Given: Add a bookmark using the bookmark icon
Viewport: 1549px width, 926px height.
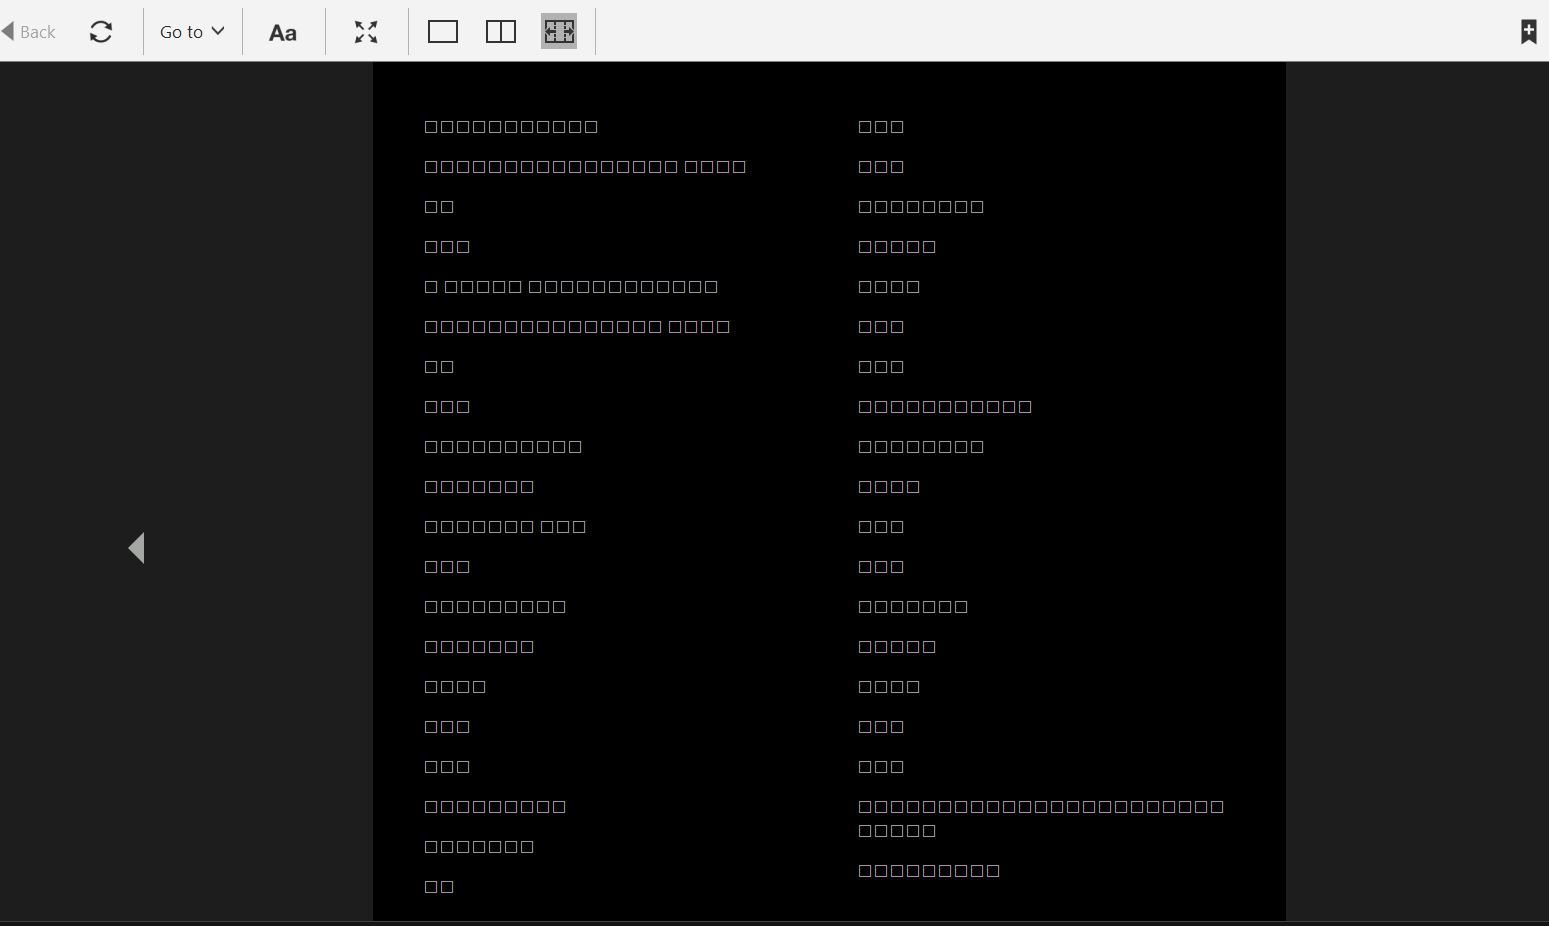Looking at the screenshot, I should pos(1527,32).
